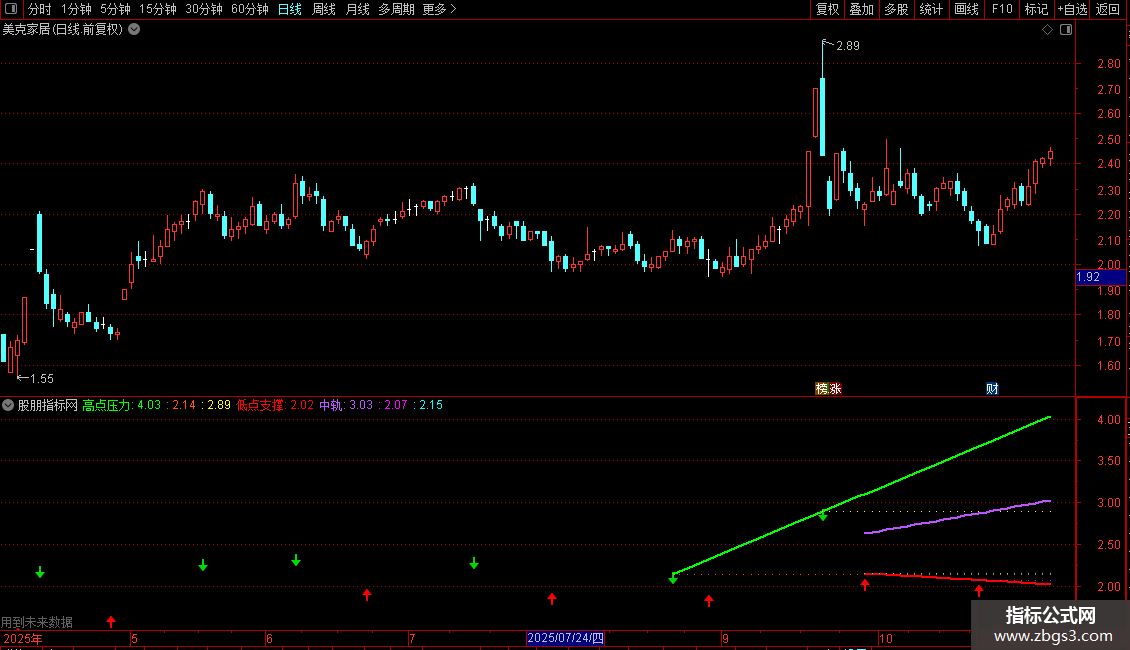Select the 1分钟 period tab
The width and height of the screenshot is (1130, 650).
(76, 9)
